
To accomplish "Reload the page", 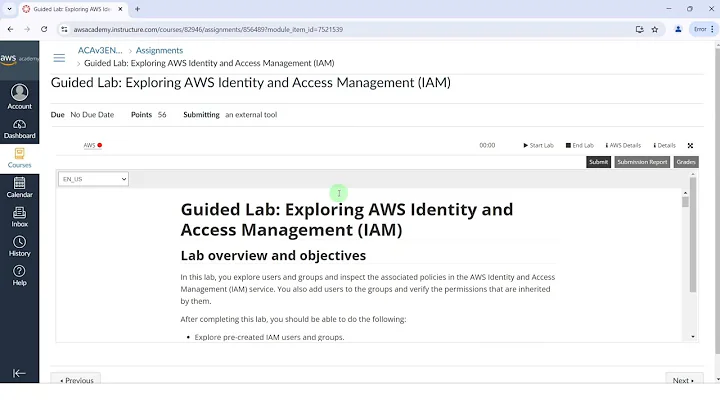I will pyautogui.click(x=44, y=29).
